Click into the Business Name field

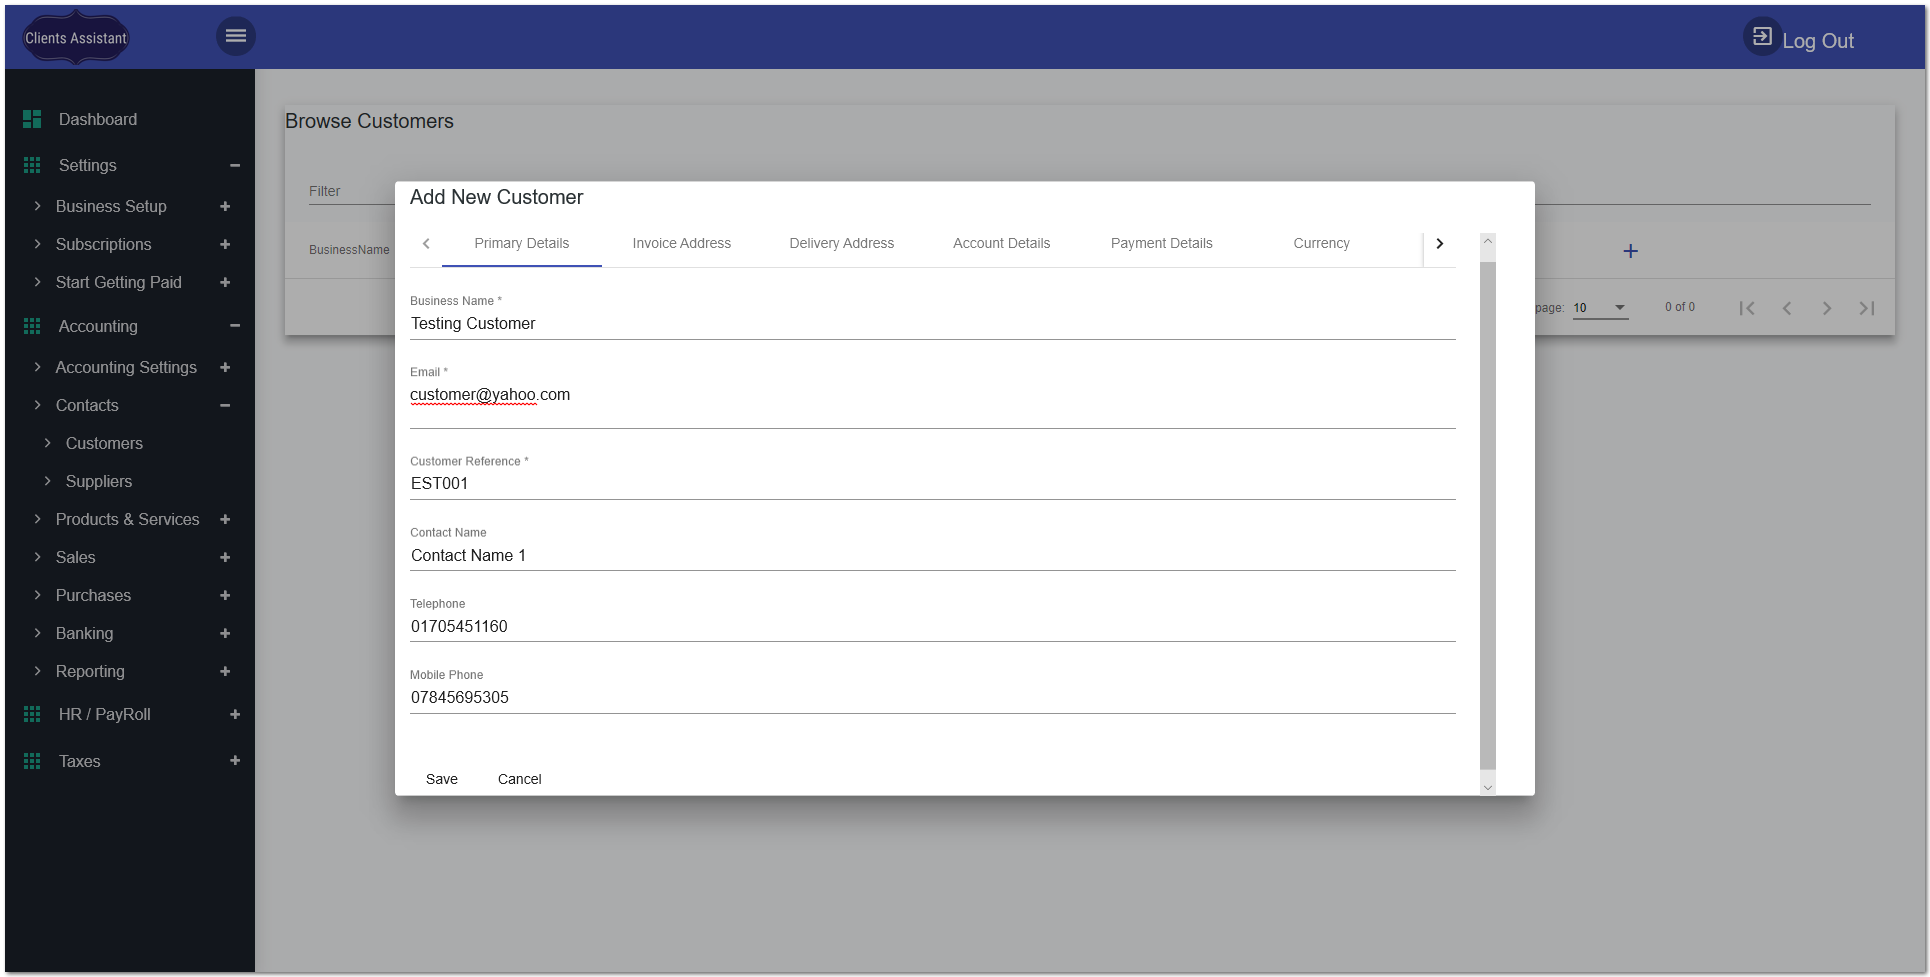[932, 323]
